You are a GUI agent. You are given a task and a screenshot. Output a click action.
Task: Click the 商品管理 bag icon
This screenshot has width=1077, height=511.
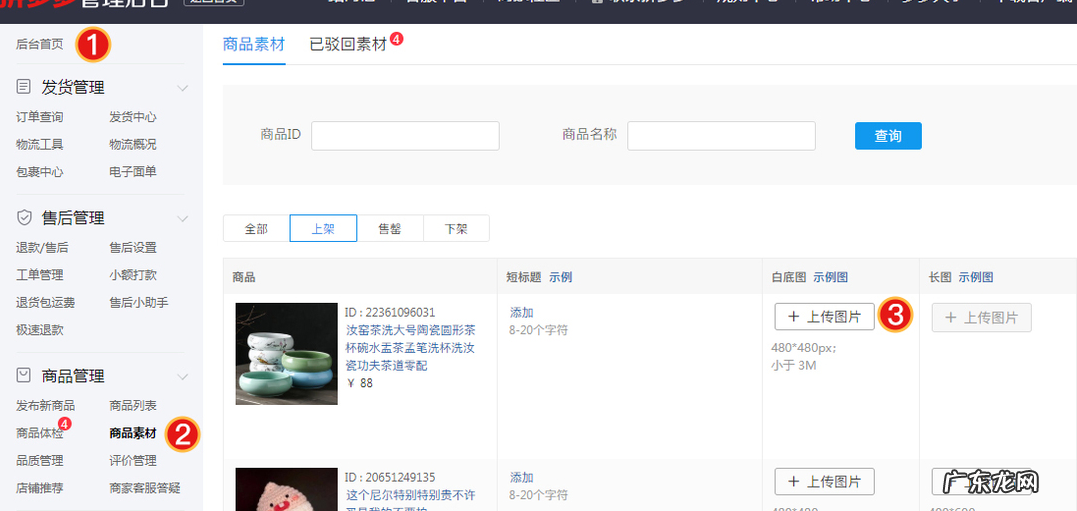tap(23, 375)
